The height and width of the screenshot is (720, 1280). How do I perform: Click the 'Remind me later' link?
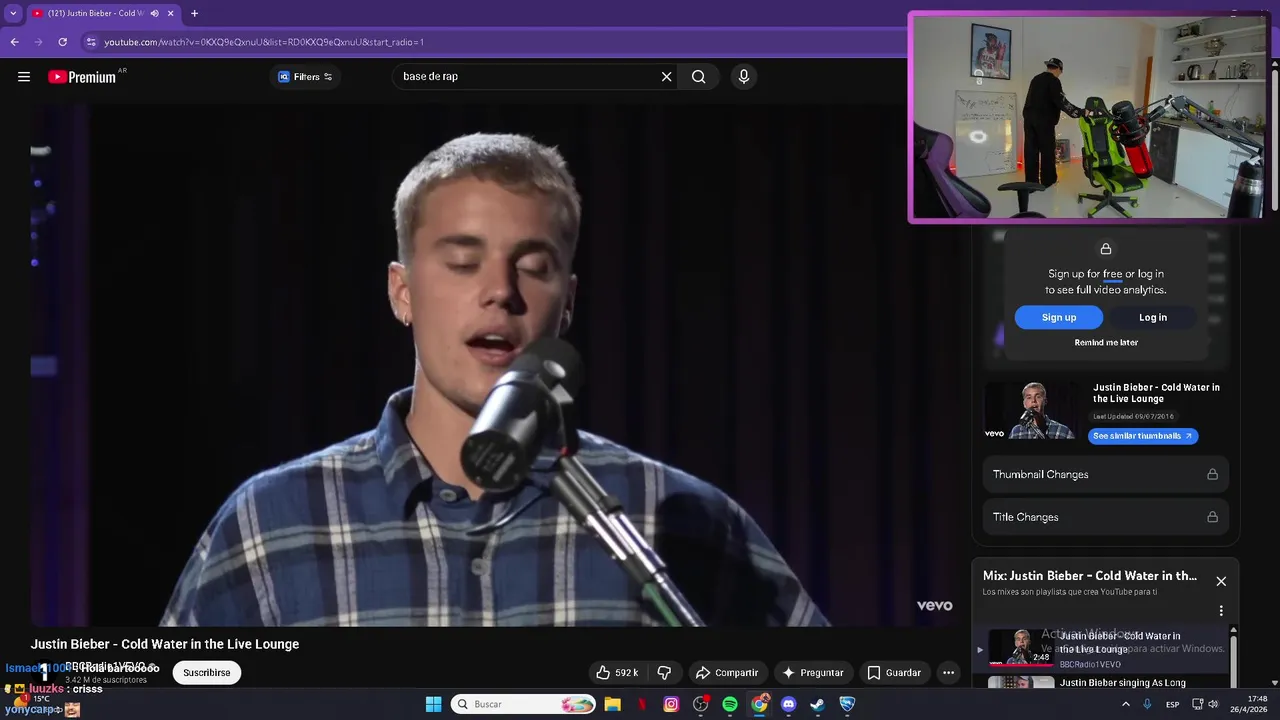point(1106,343)
